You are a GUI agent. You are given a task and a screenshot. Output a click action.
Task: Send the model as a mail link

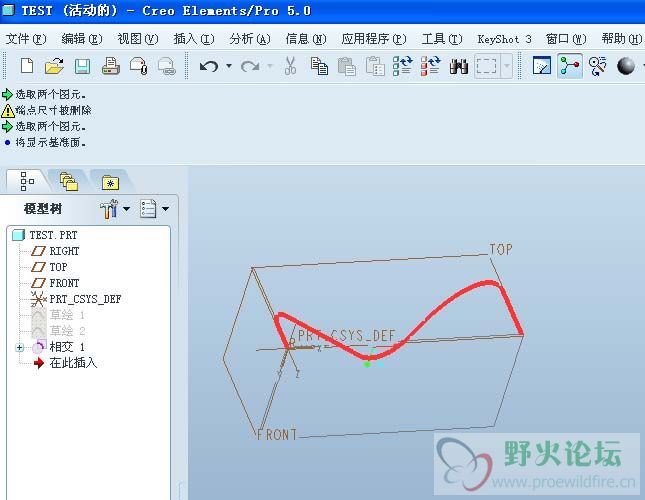pyautogui.click(x=167, y=66)
